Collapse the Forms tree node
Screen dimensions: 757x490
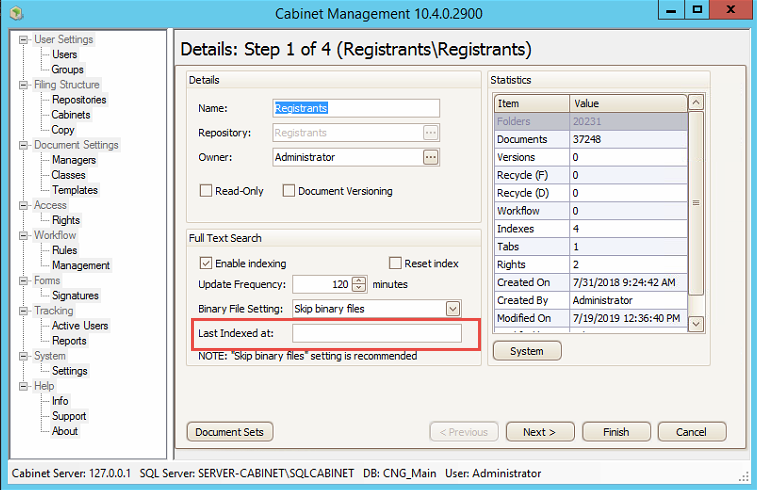coord(23,281)
